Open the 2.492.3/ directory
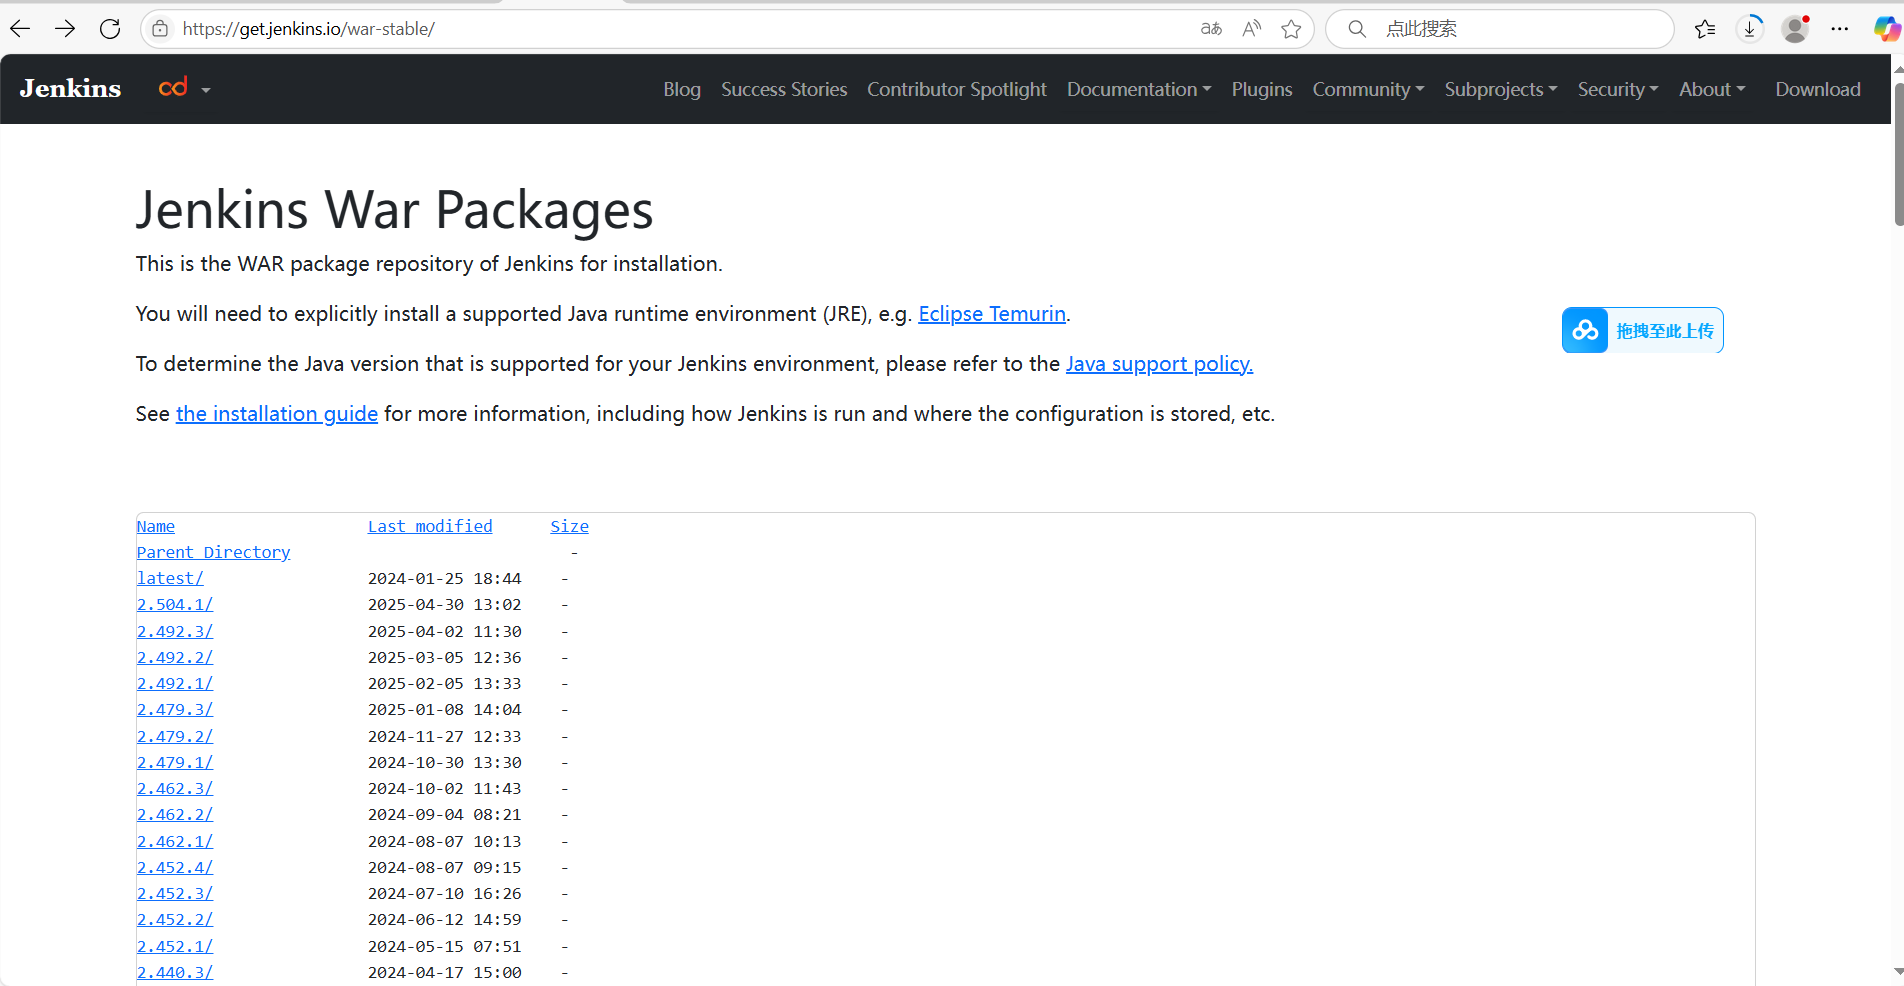This screenshot has height=986, width=1904. tap(175, 631)
